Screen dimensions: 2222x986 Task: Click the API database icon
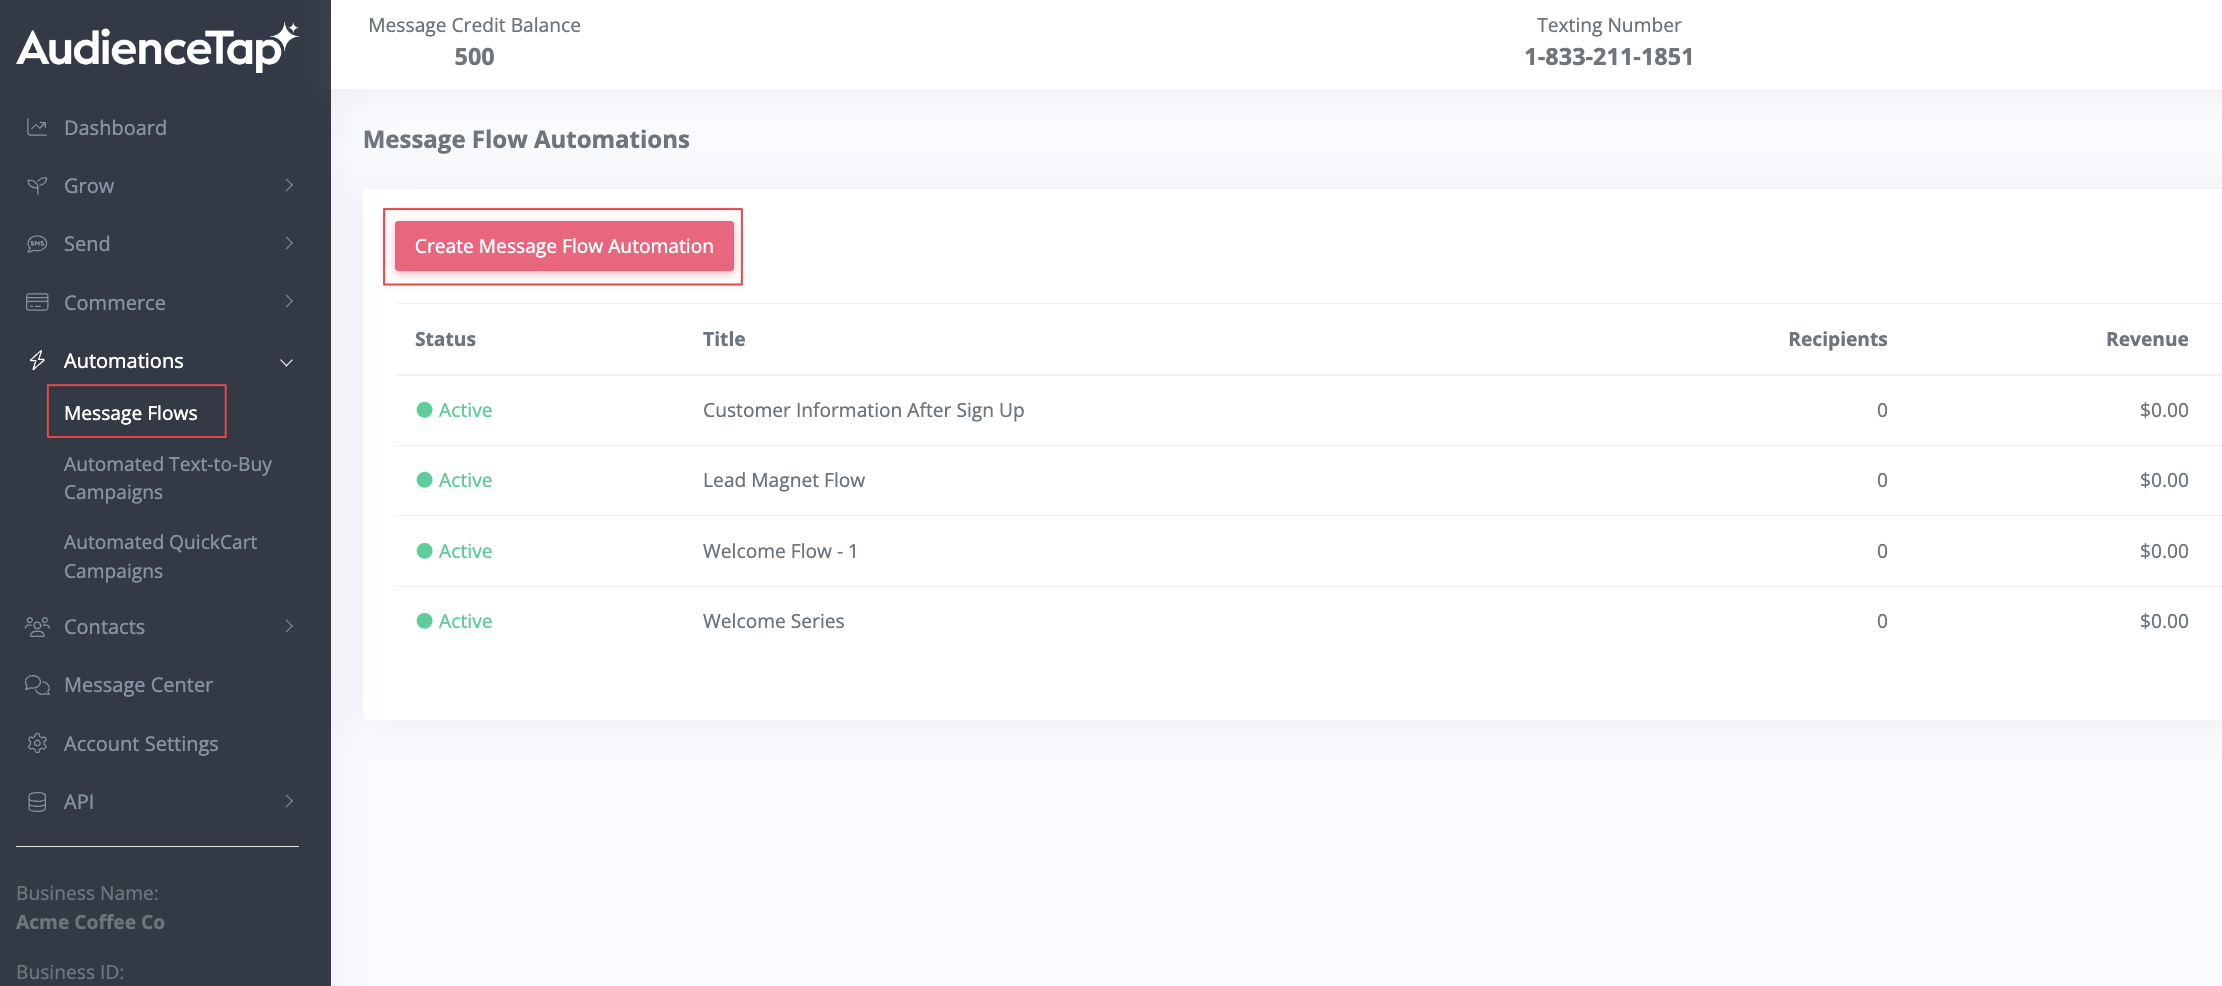tap(36, 801)
